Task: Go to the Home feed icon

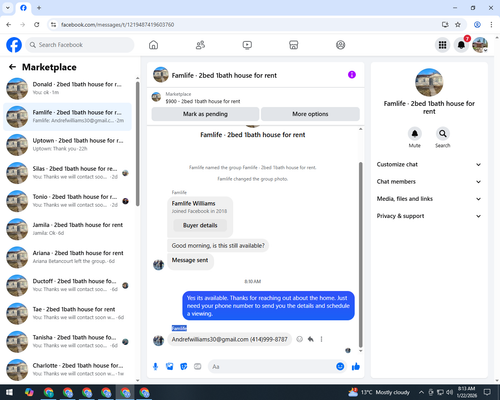Action: pos(153,45)
